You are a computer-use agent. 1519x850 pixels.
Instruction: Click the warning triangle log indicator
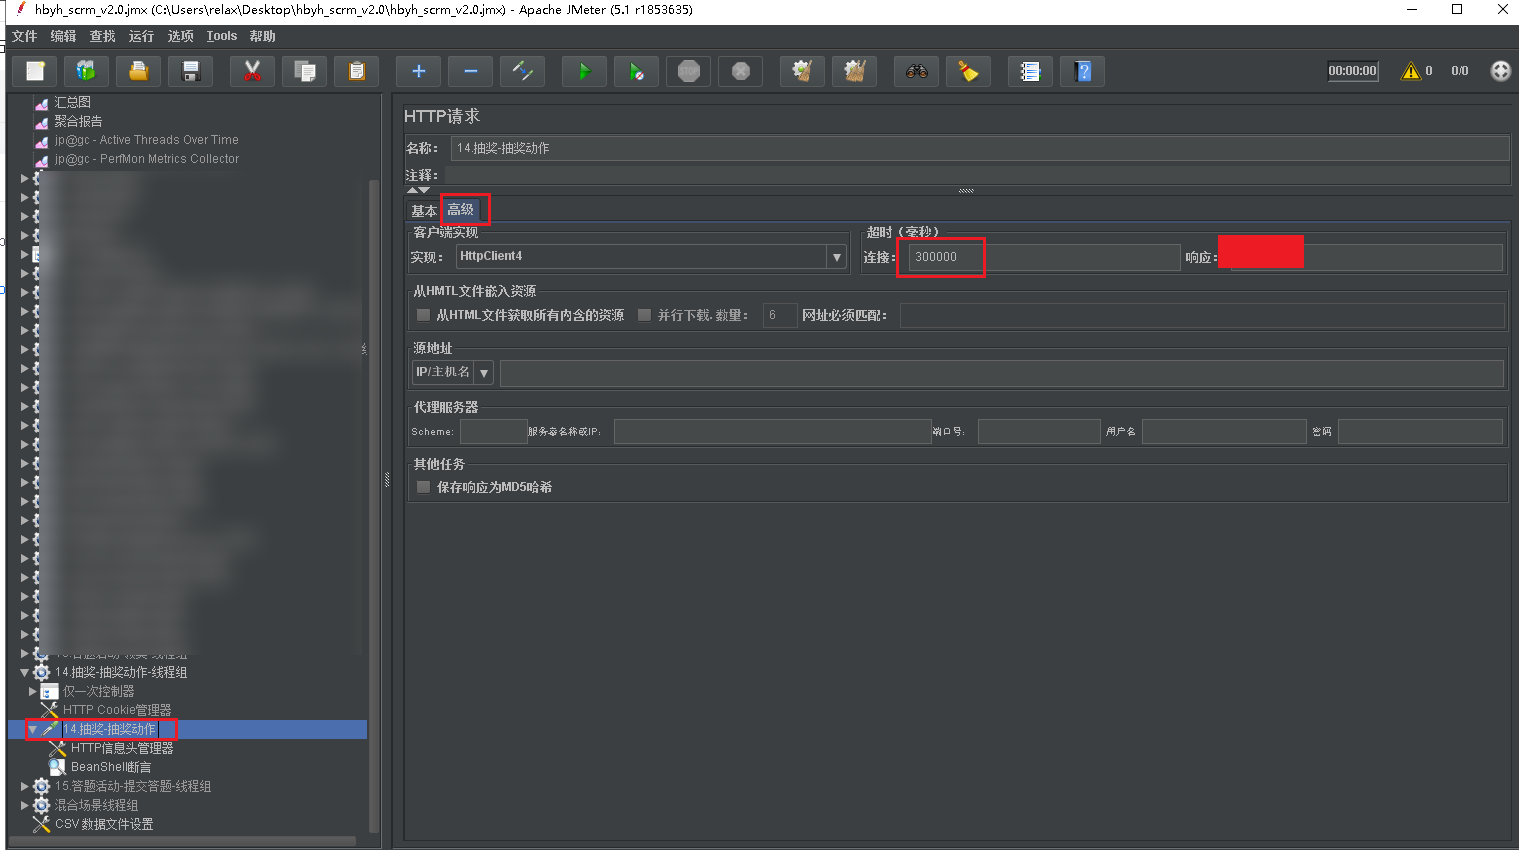point(1411,71)
